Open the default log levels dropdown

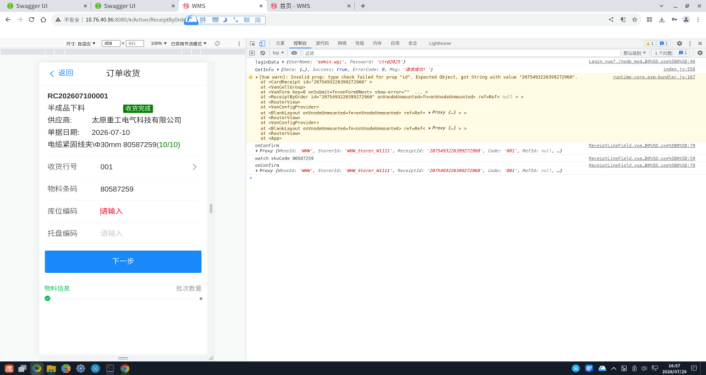[634, 53]
